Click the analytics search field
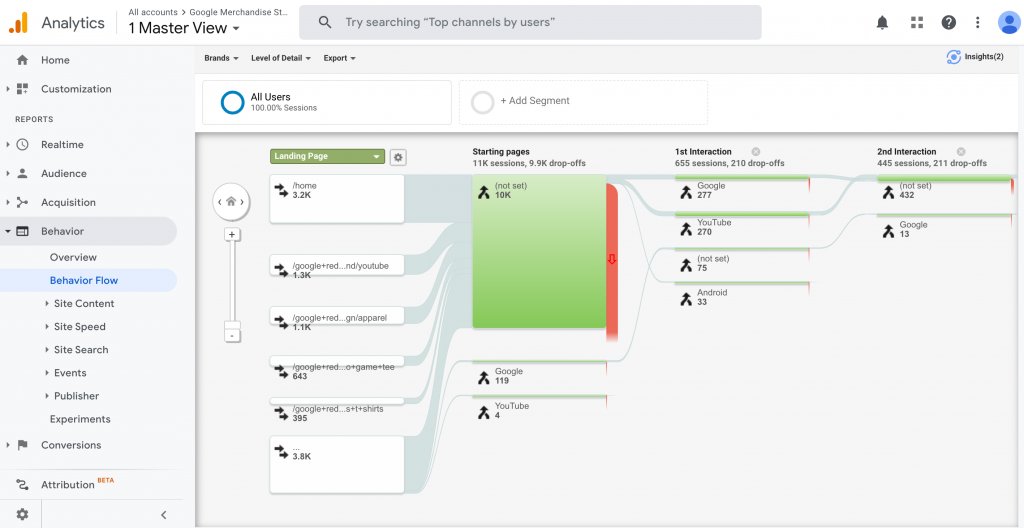Viewport: 1024px width, 528px height. (538, 22)
